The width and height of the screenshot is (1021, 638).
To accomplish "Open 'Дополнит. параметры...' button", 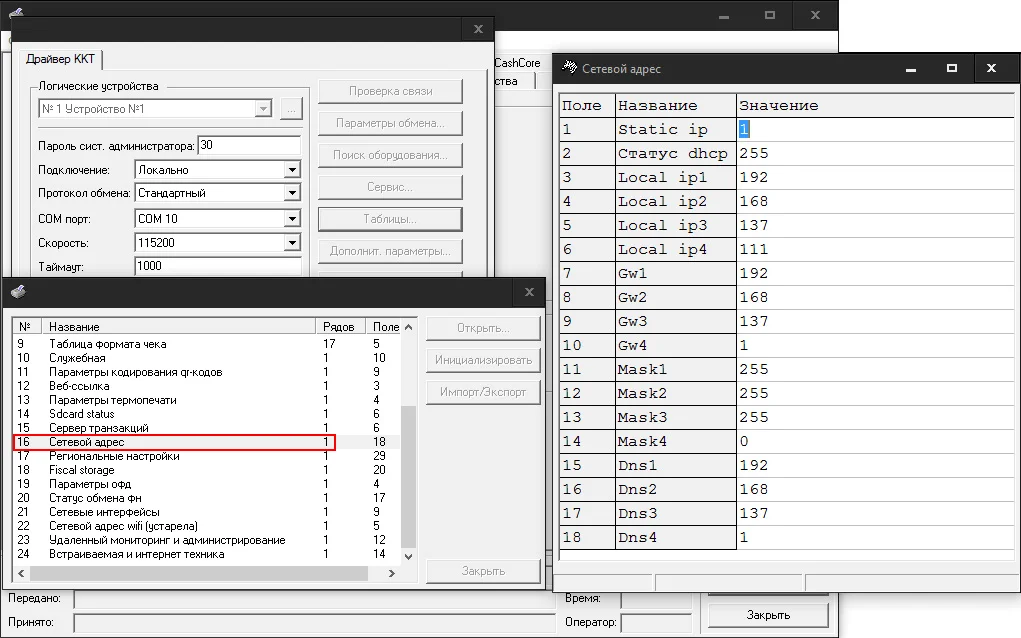I will point(390,251).
